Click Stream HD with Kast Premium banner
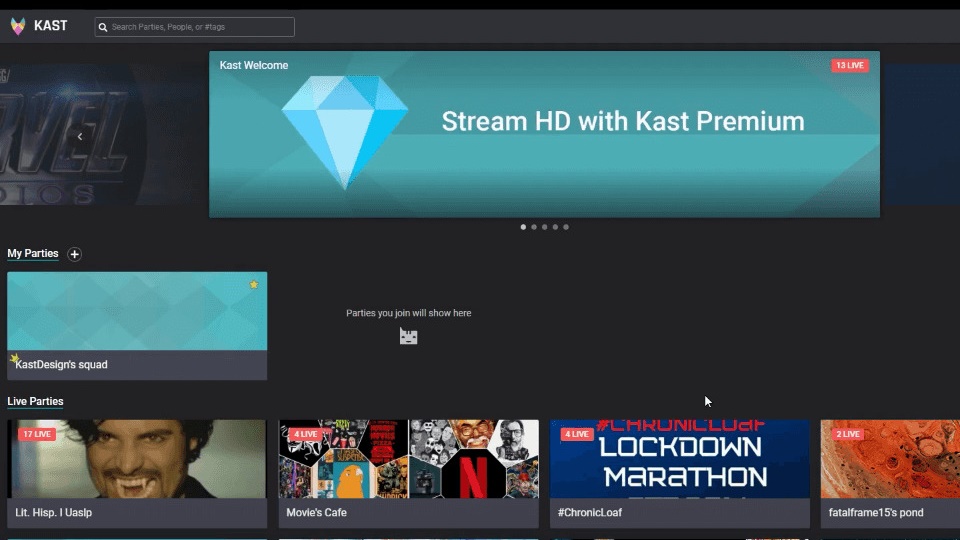The width and height of the screenshot is (960, 540). click(622, 122)
